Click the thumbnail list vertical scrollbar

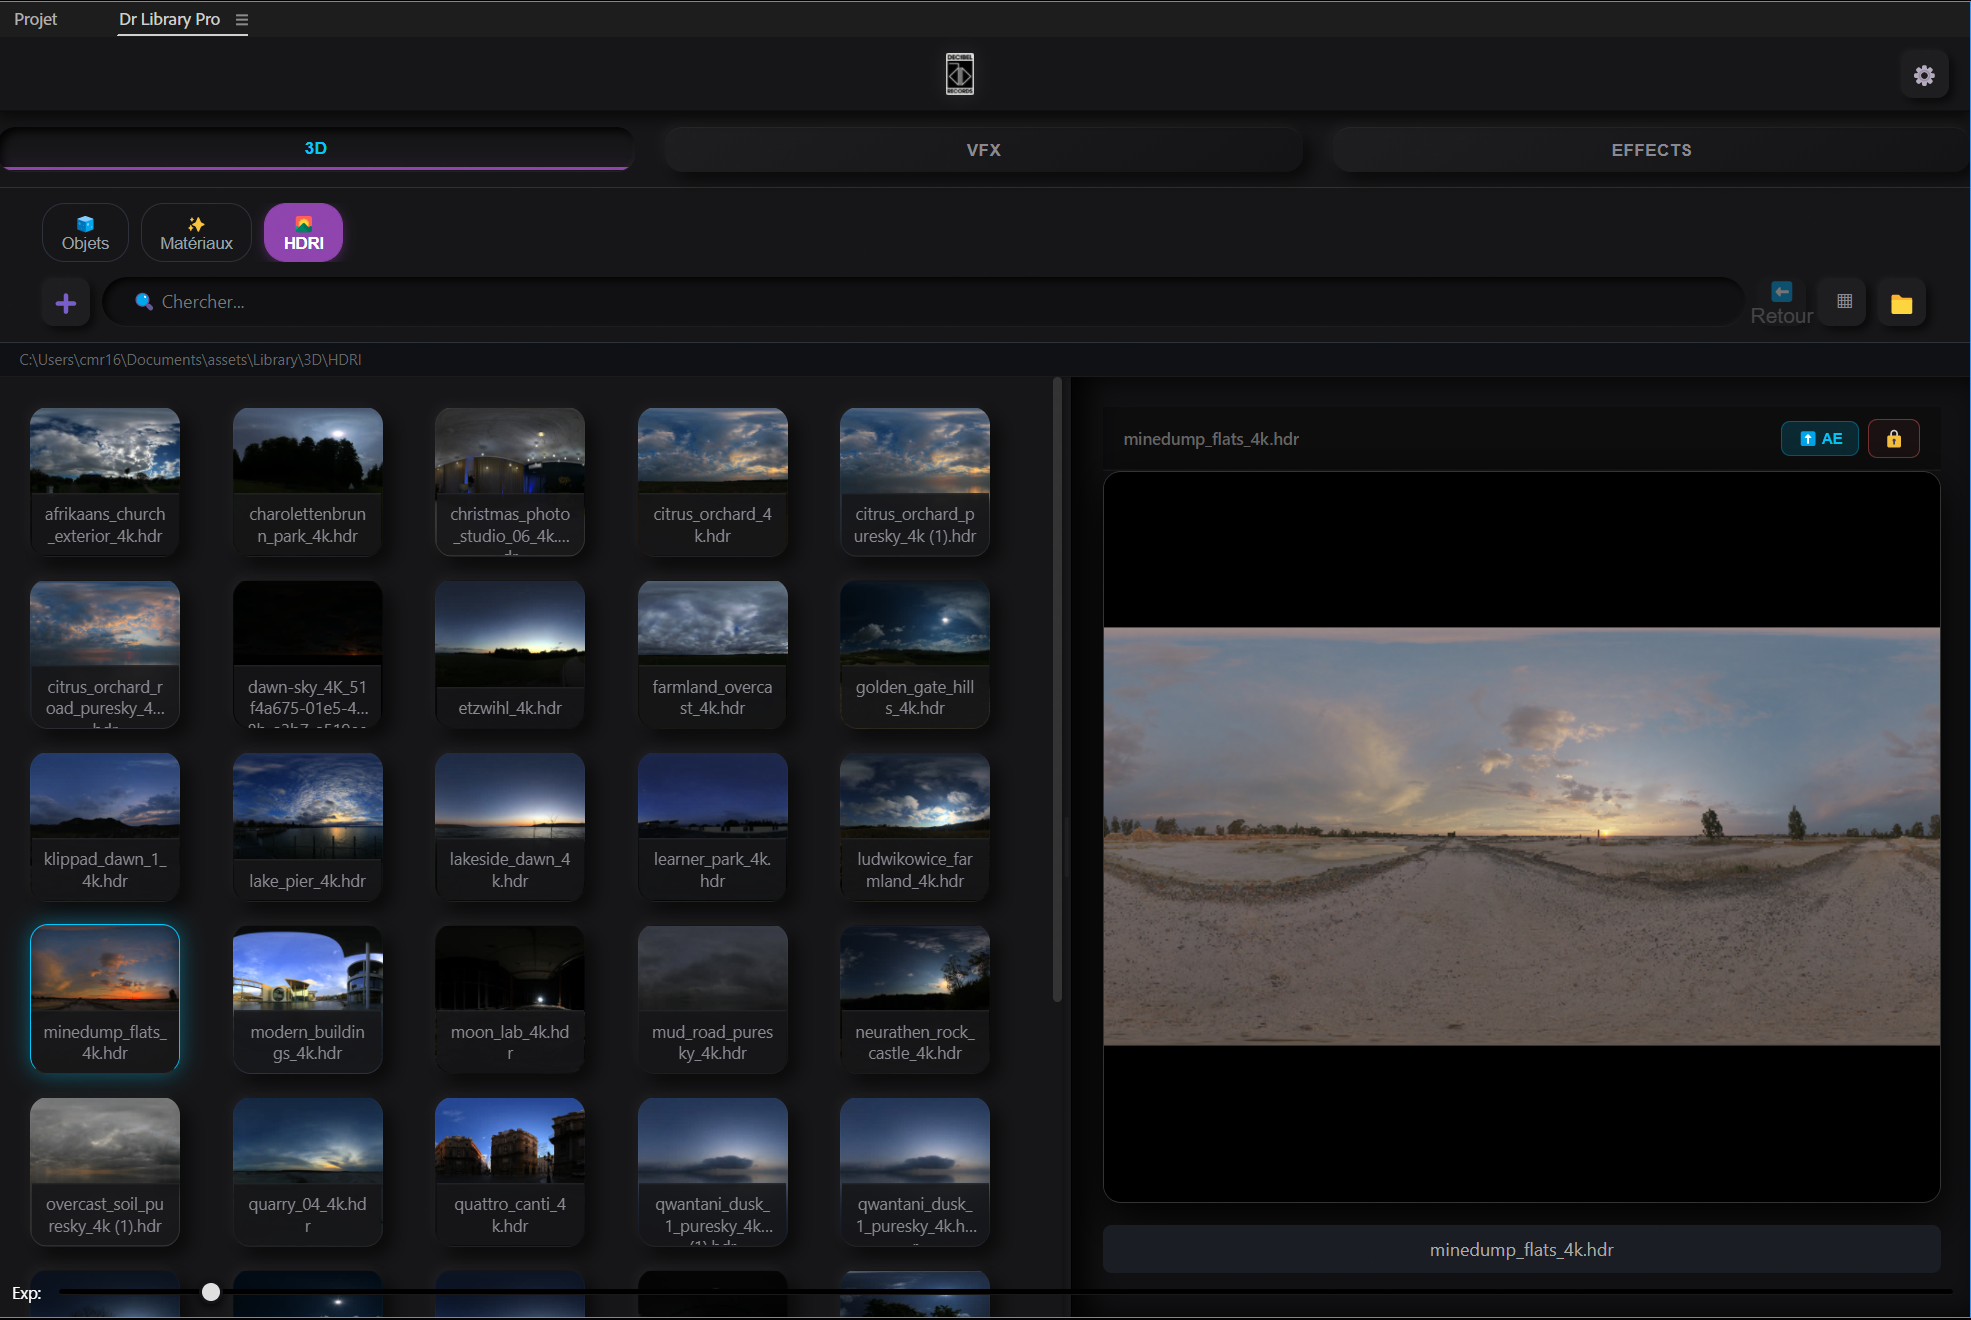click(x=1057, y=690)
